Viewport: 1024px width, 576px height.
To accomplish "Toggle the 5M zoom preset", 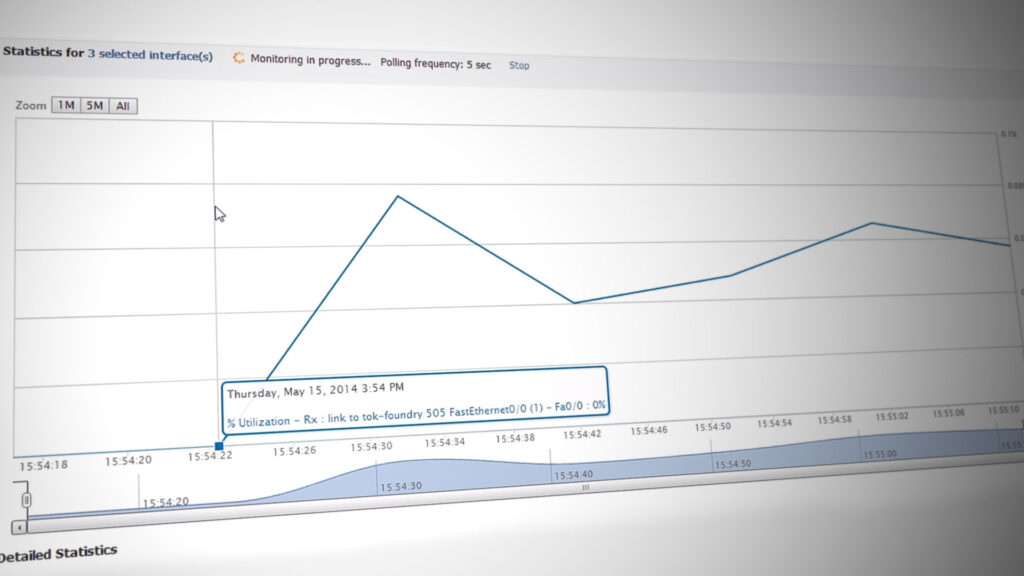I will click(94, 105).
